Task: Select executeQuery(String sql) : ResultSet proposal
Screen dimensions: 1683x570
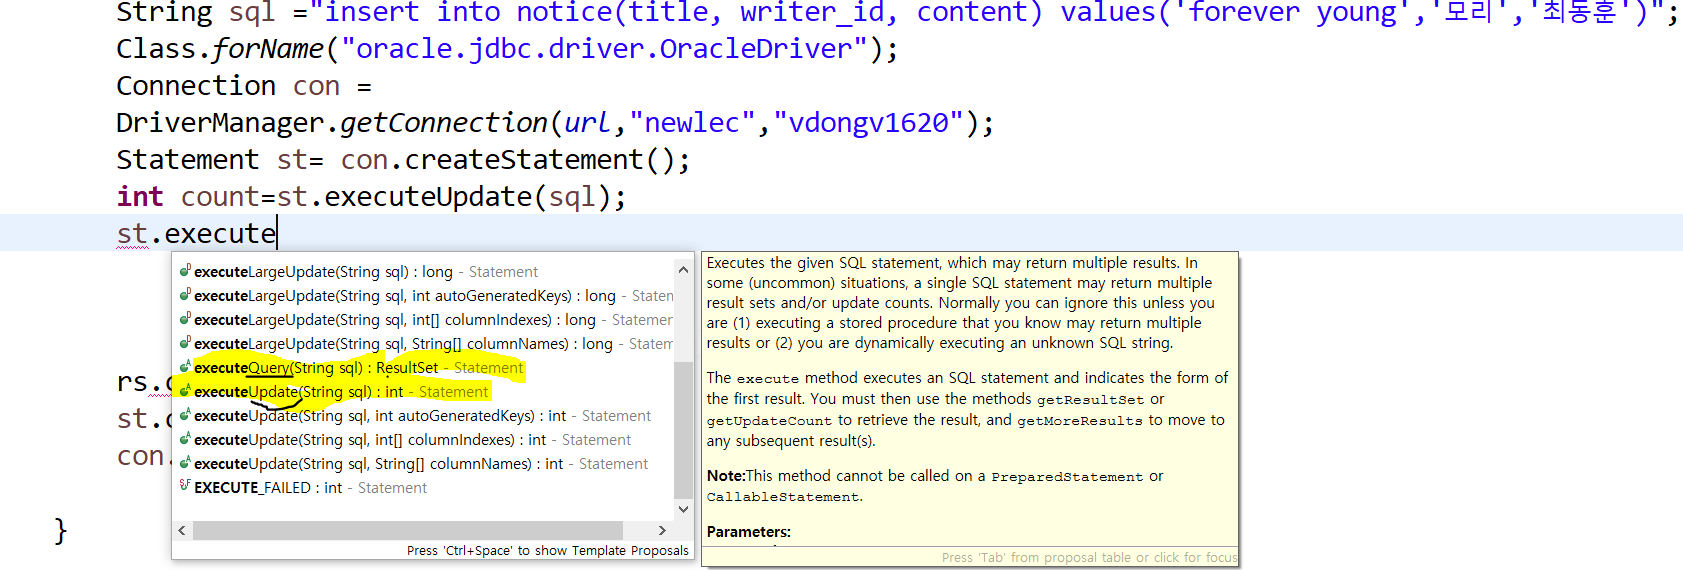Action: click(424, 368)
